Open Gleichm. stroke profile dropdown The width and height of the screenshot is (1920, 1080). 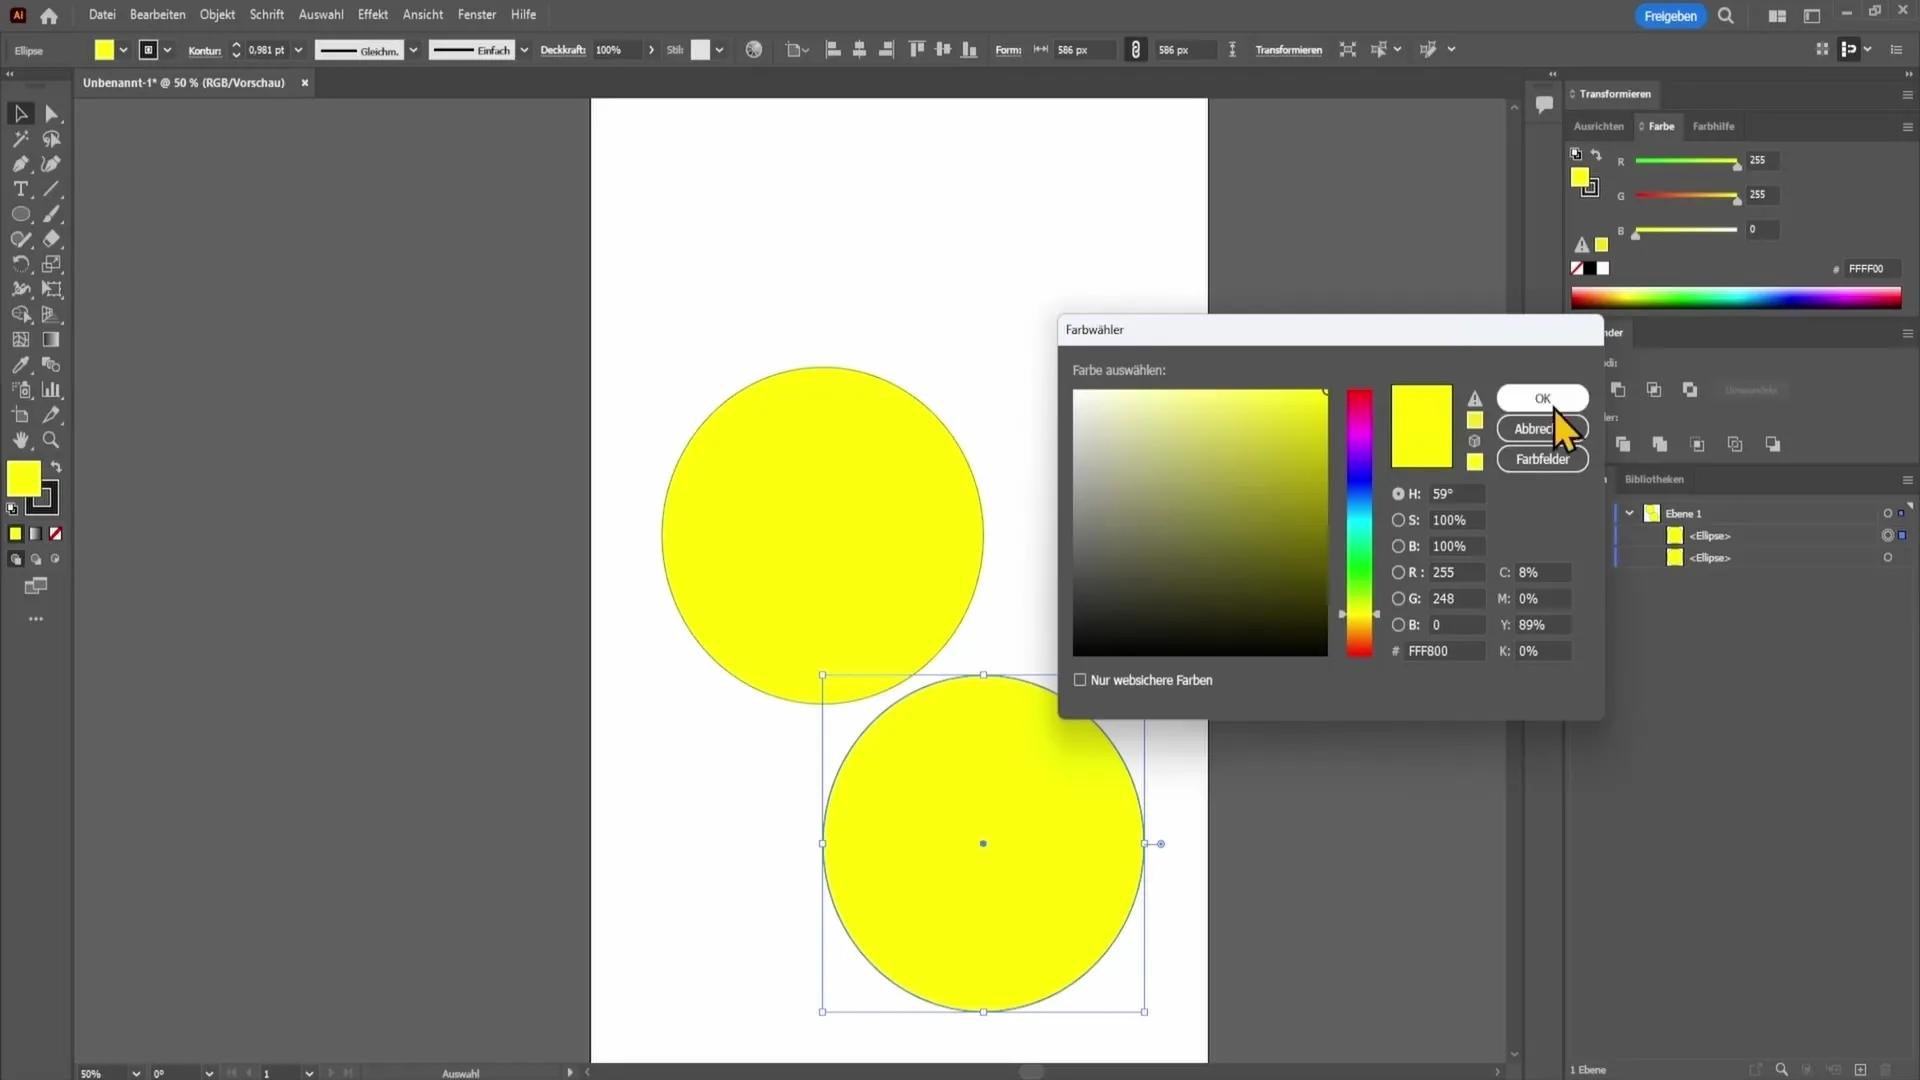[413, 50]
